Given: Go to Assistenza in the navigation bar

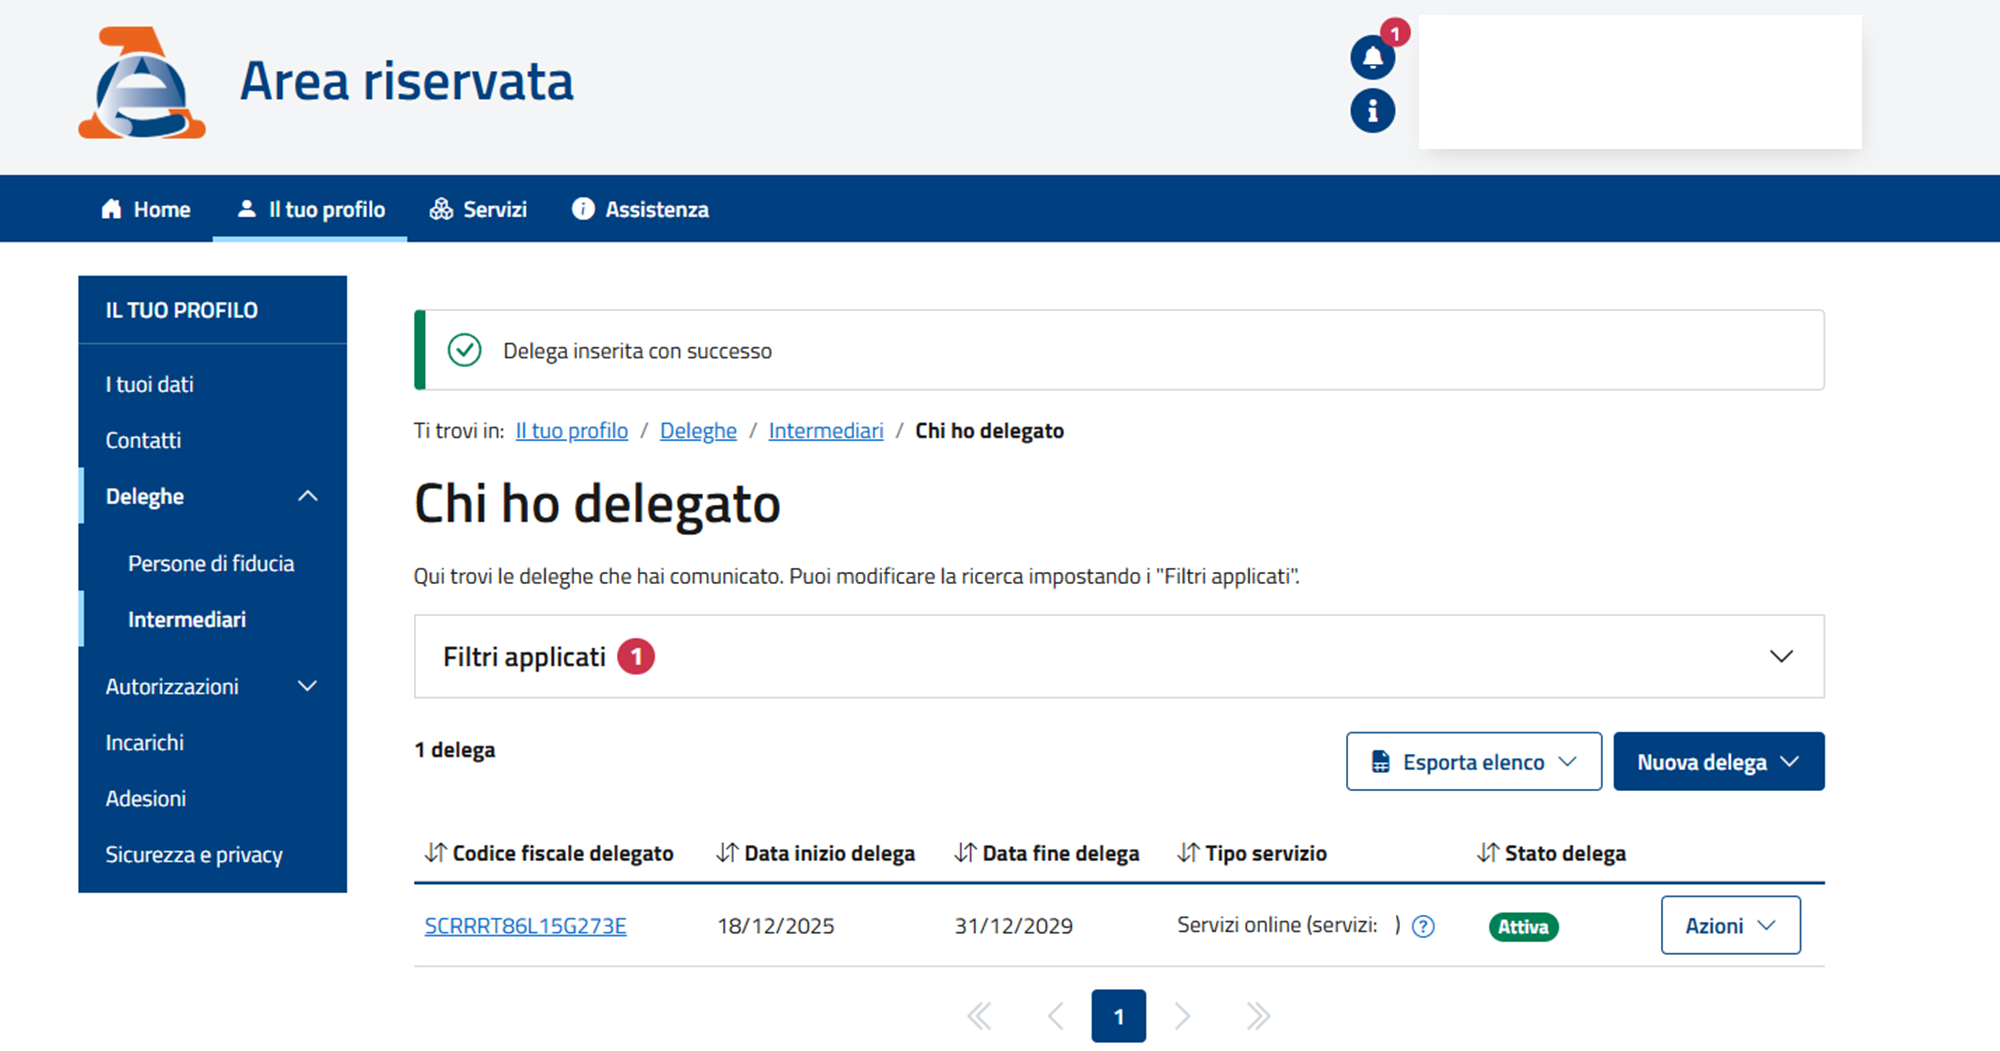Looking at the screenshot, I should (x=640, y=209).
